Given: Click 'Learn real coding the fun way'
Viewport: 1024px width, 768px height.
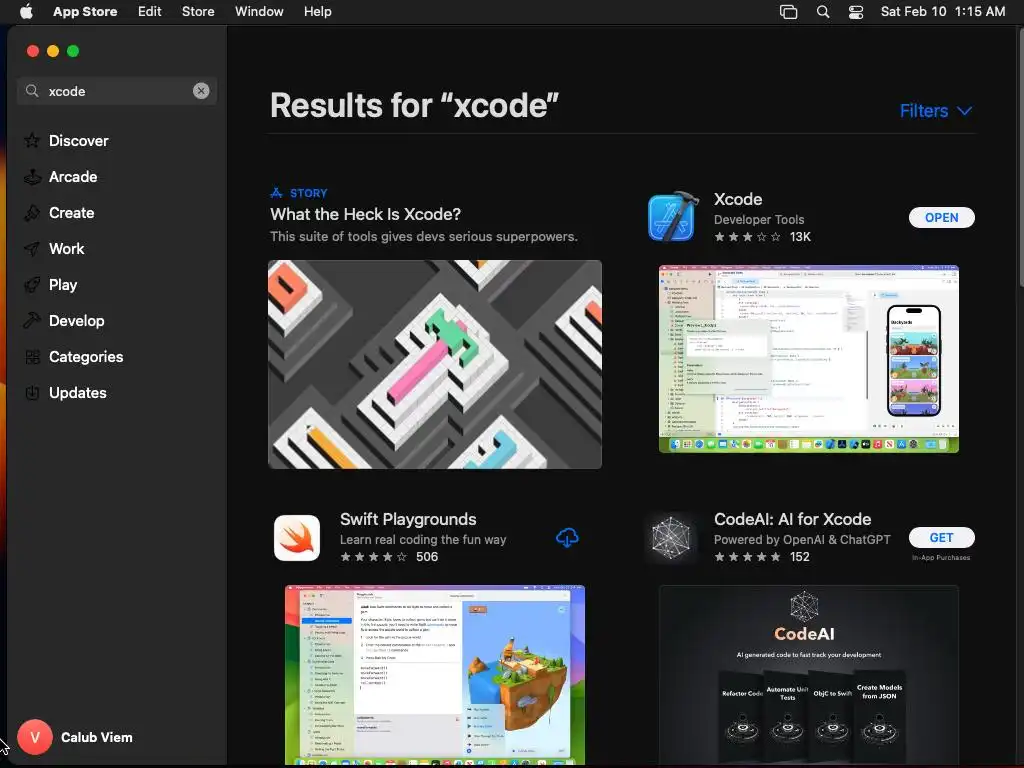Looking at the screenshot, I should coord(423,539).
